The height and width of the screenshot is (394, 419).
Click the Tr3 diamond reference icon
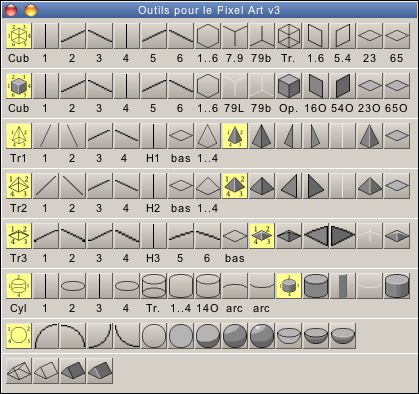[19, 236]
